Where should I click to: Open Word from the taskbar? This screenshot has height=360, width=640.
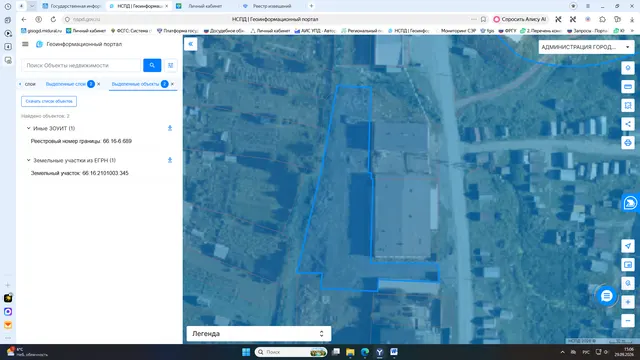coord(394,352)
